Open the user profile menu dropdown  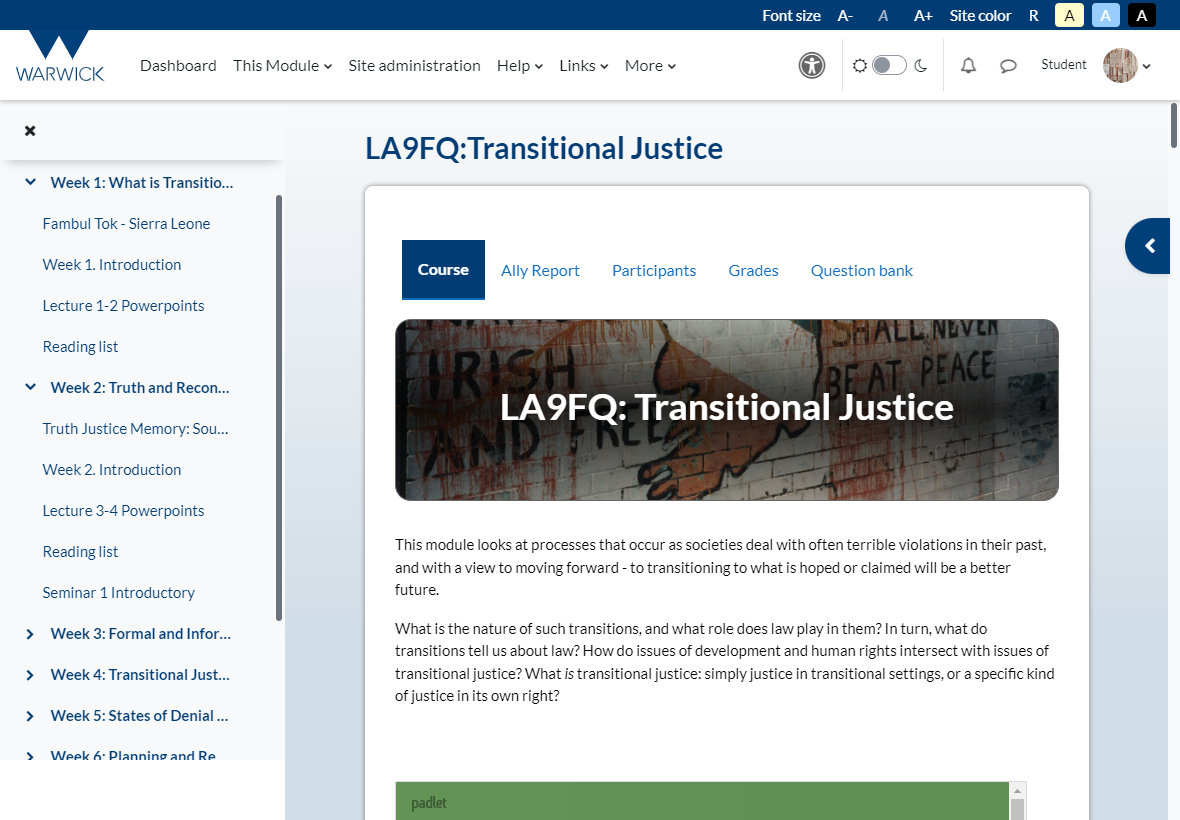coord(1127,66)
